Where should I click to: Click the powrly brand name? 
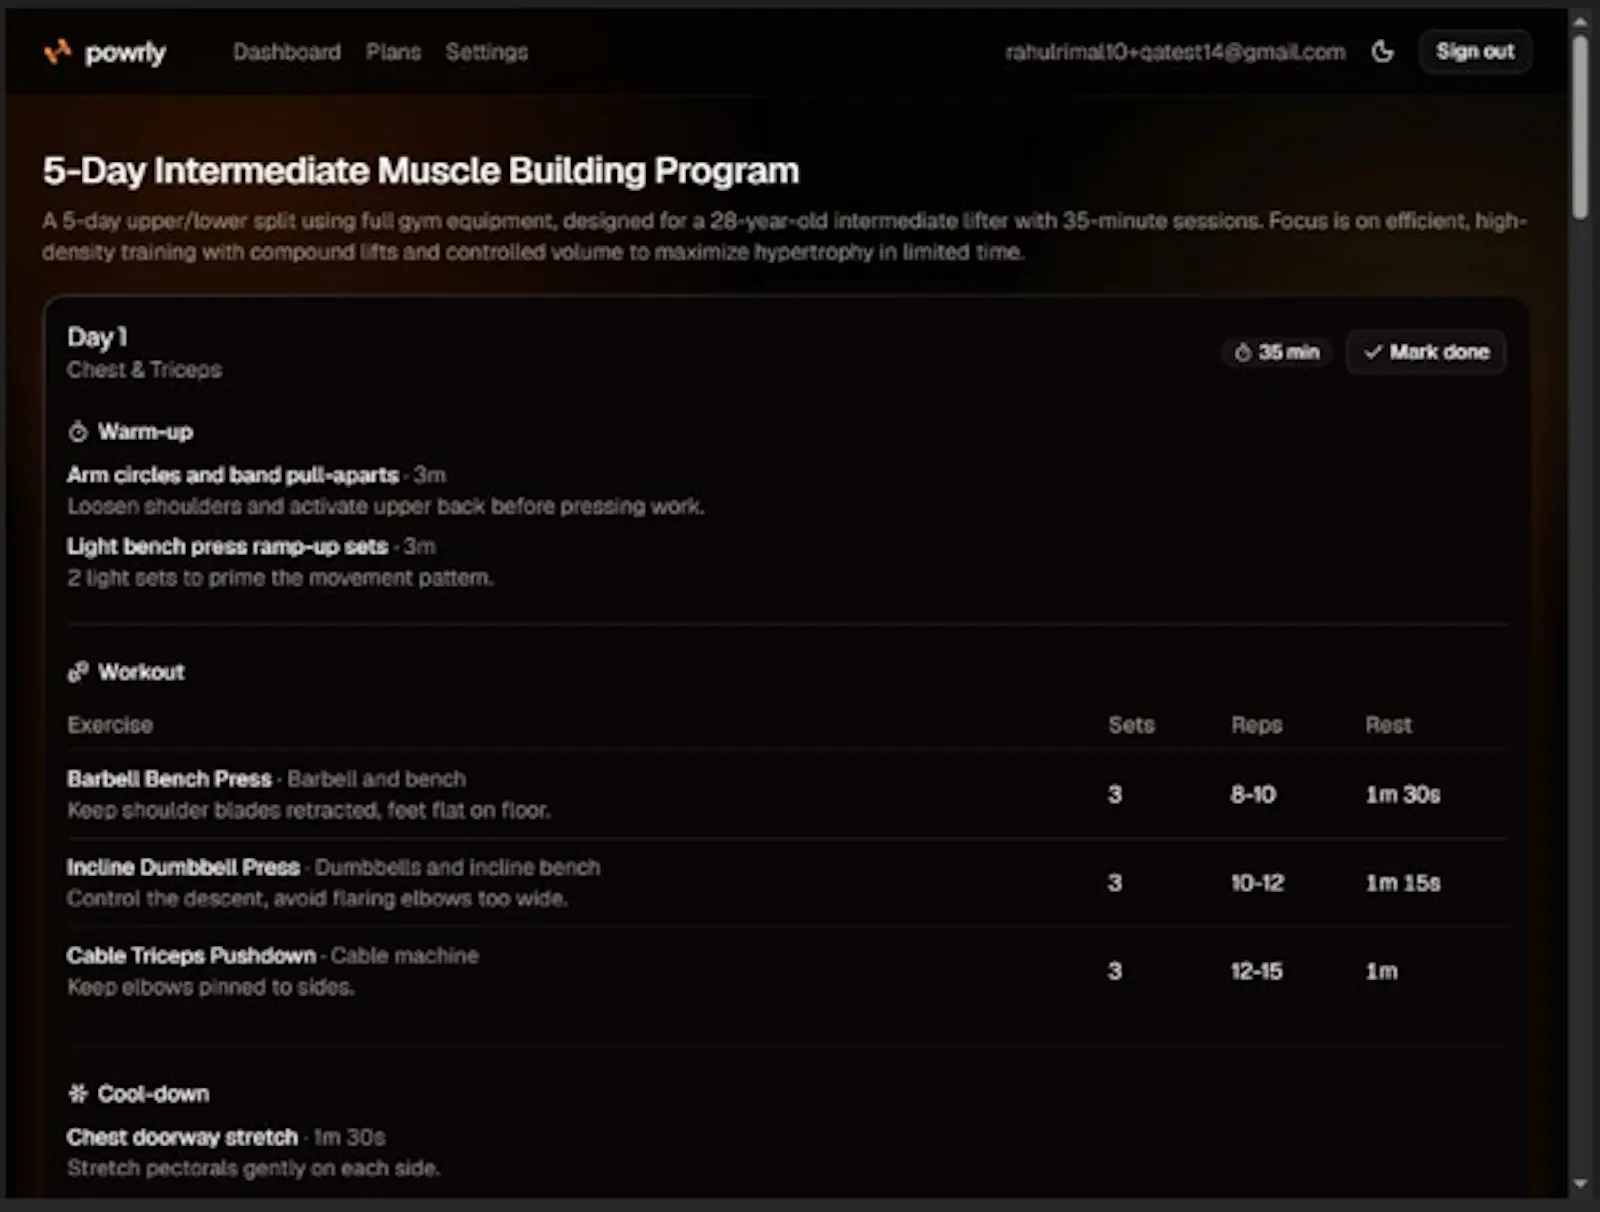coord(125,52)
